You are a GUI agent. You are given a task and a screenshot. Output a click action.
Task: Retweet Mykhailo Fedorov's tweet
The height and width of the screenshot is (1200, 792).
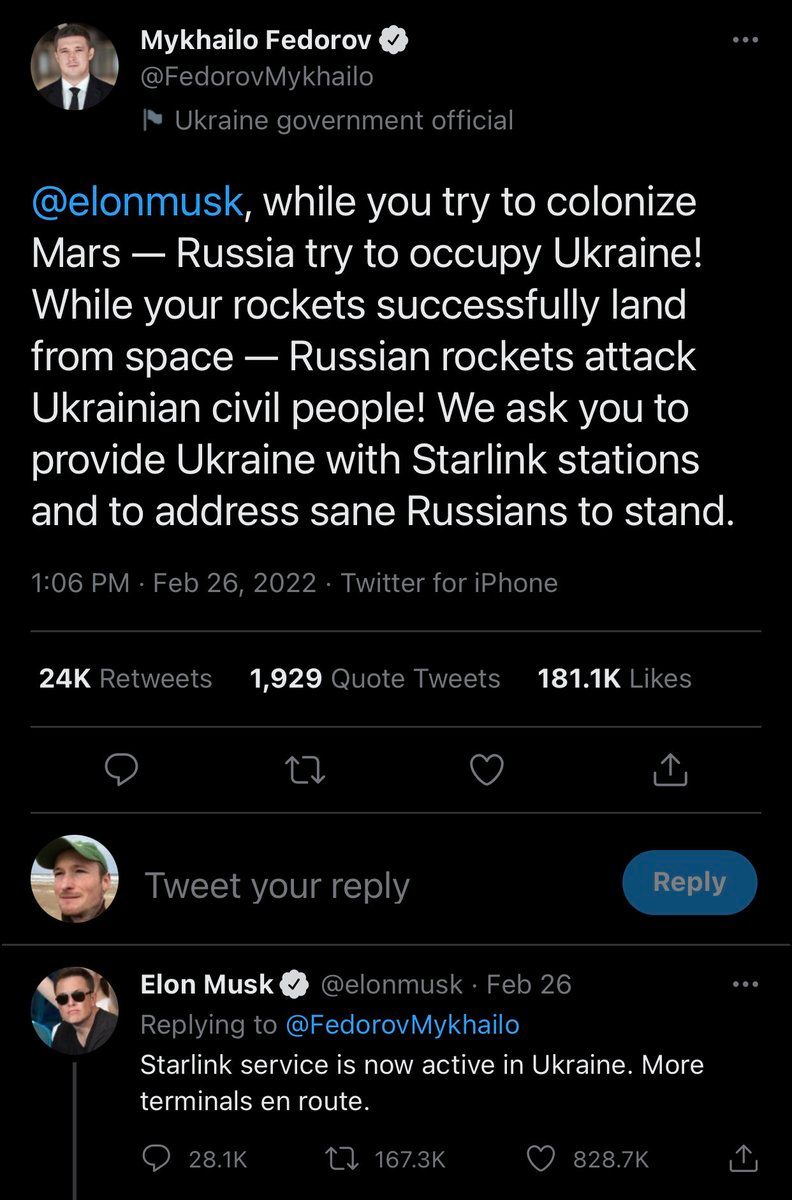coord(304,769)
